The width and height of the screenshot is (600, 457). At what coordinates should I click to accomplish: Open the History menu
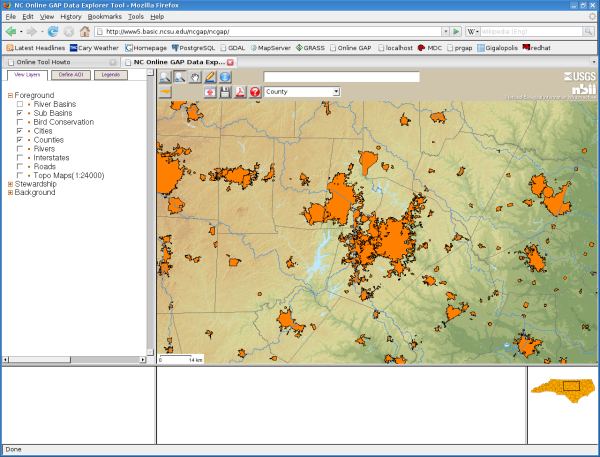pos(71,16)
